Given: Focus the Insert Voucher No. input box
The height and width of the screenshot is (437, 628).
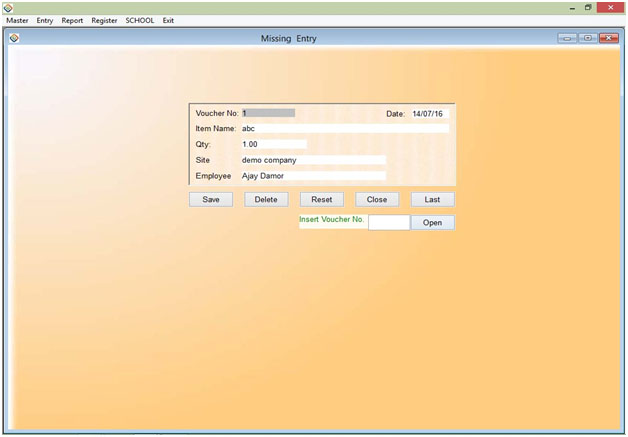Looking at the screenshot, I should [388, 222].
